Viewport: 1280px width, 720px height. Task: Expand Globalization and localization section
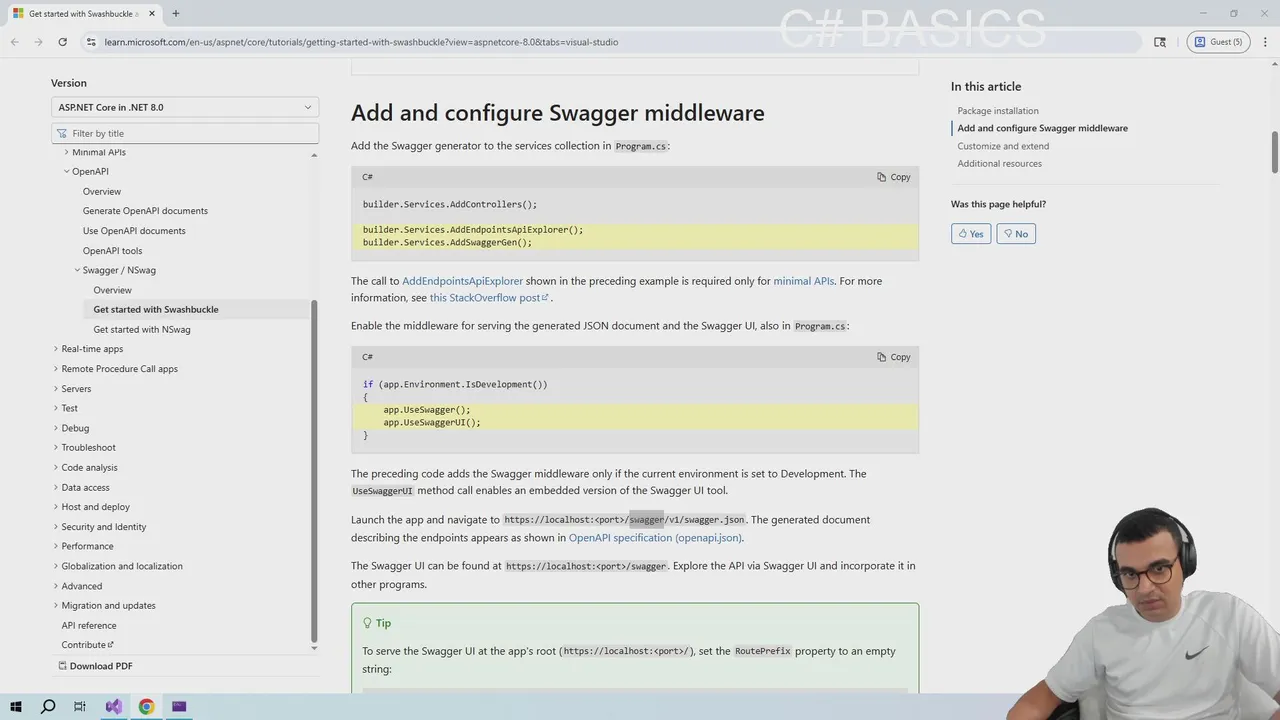56,566
